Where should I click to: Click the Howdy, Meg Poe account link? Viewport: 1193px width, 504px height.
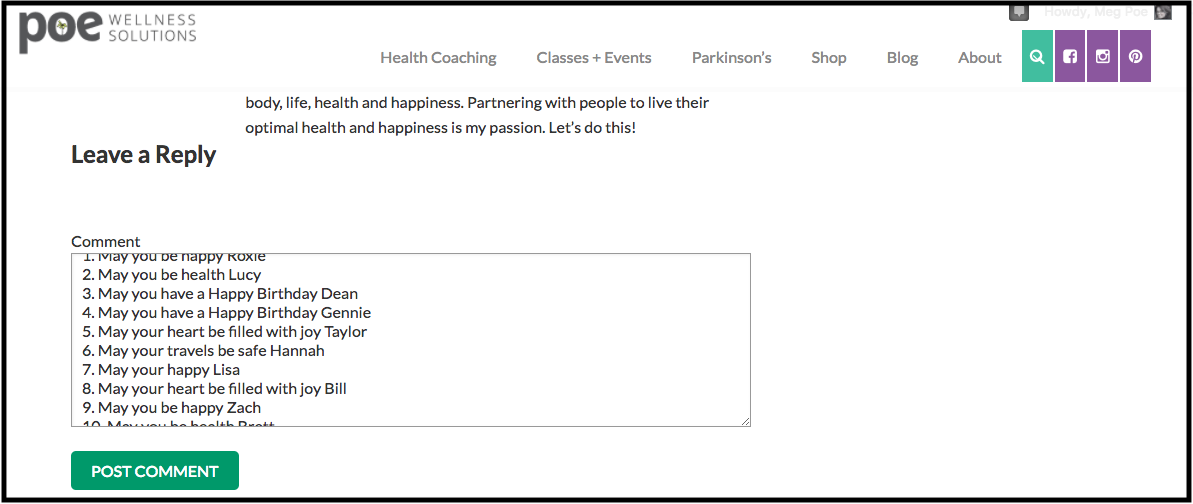point(1095,12)
